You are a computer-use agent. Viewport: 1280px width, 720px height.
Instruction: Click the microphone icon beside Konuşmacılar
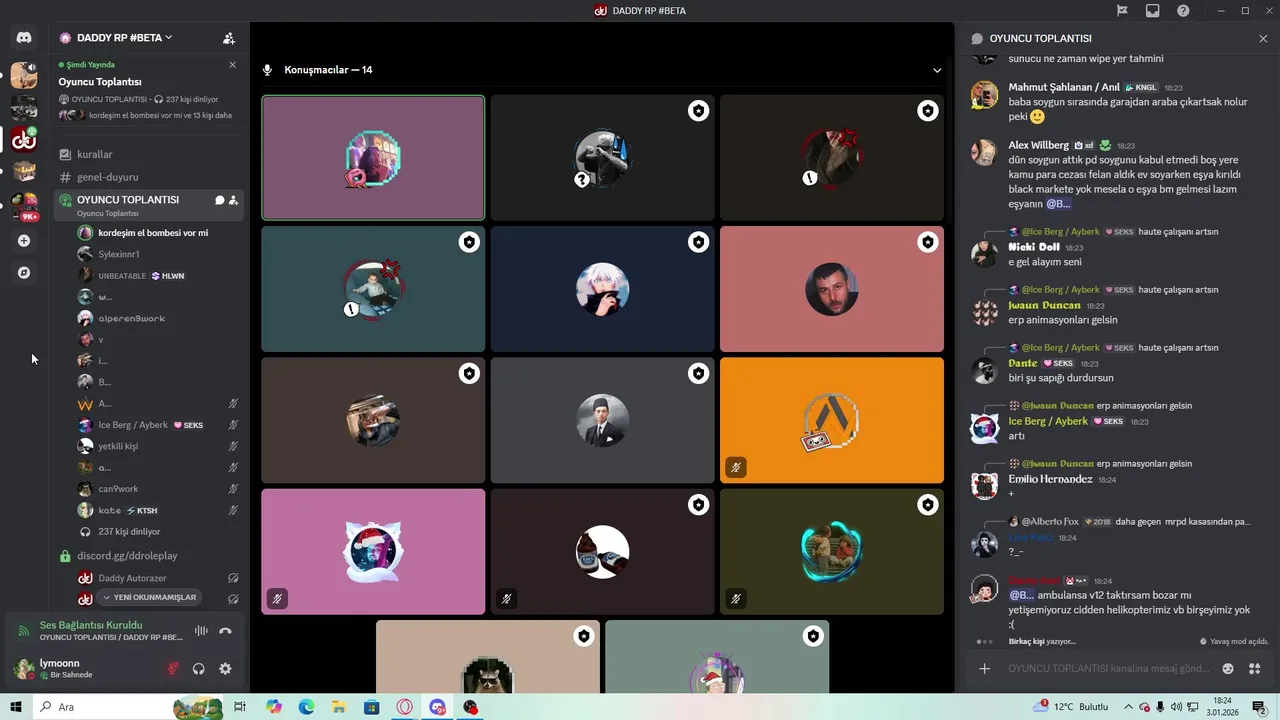point(267,70)
